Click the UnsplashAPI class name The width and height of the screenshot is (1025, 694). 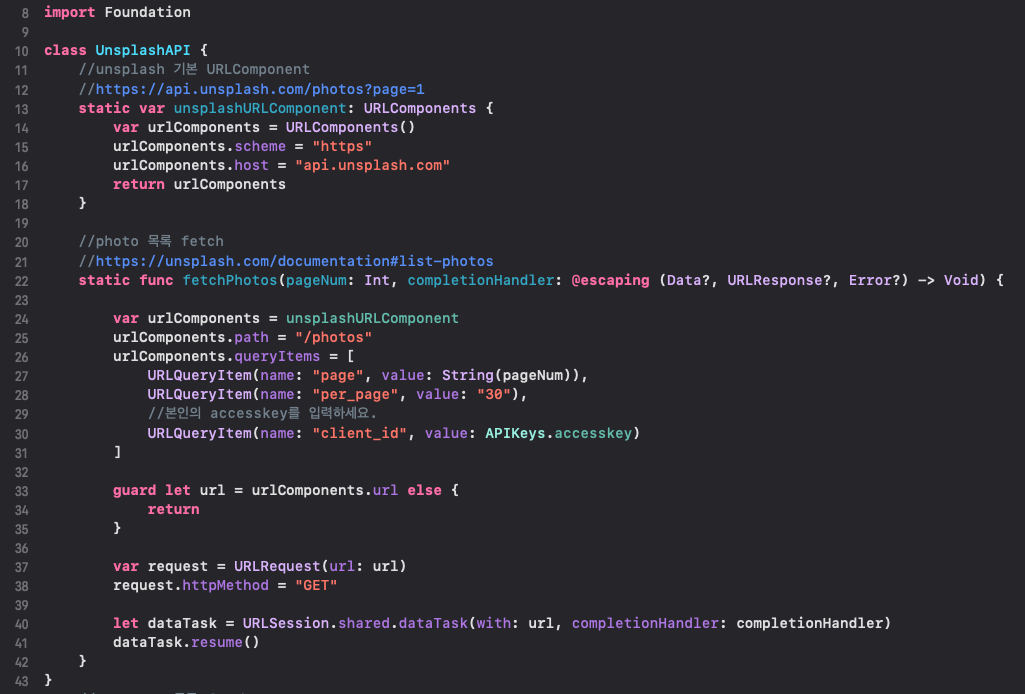[x=143, y=50]
